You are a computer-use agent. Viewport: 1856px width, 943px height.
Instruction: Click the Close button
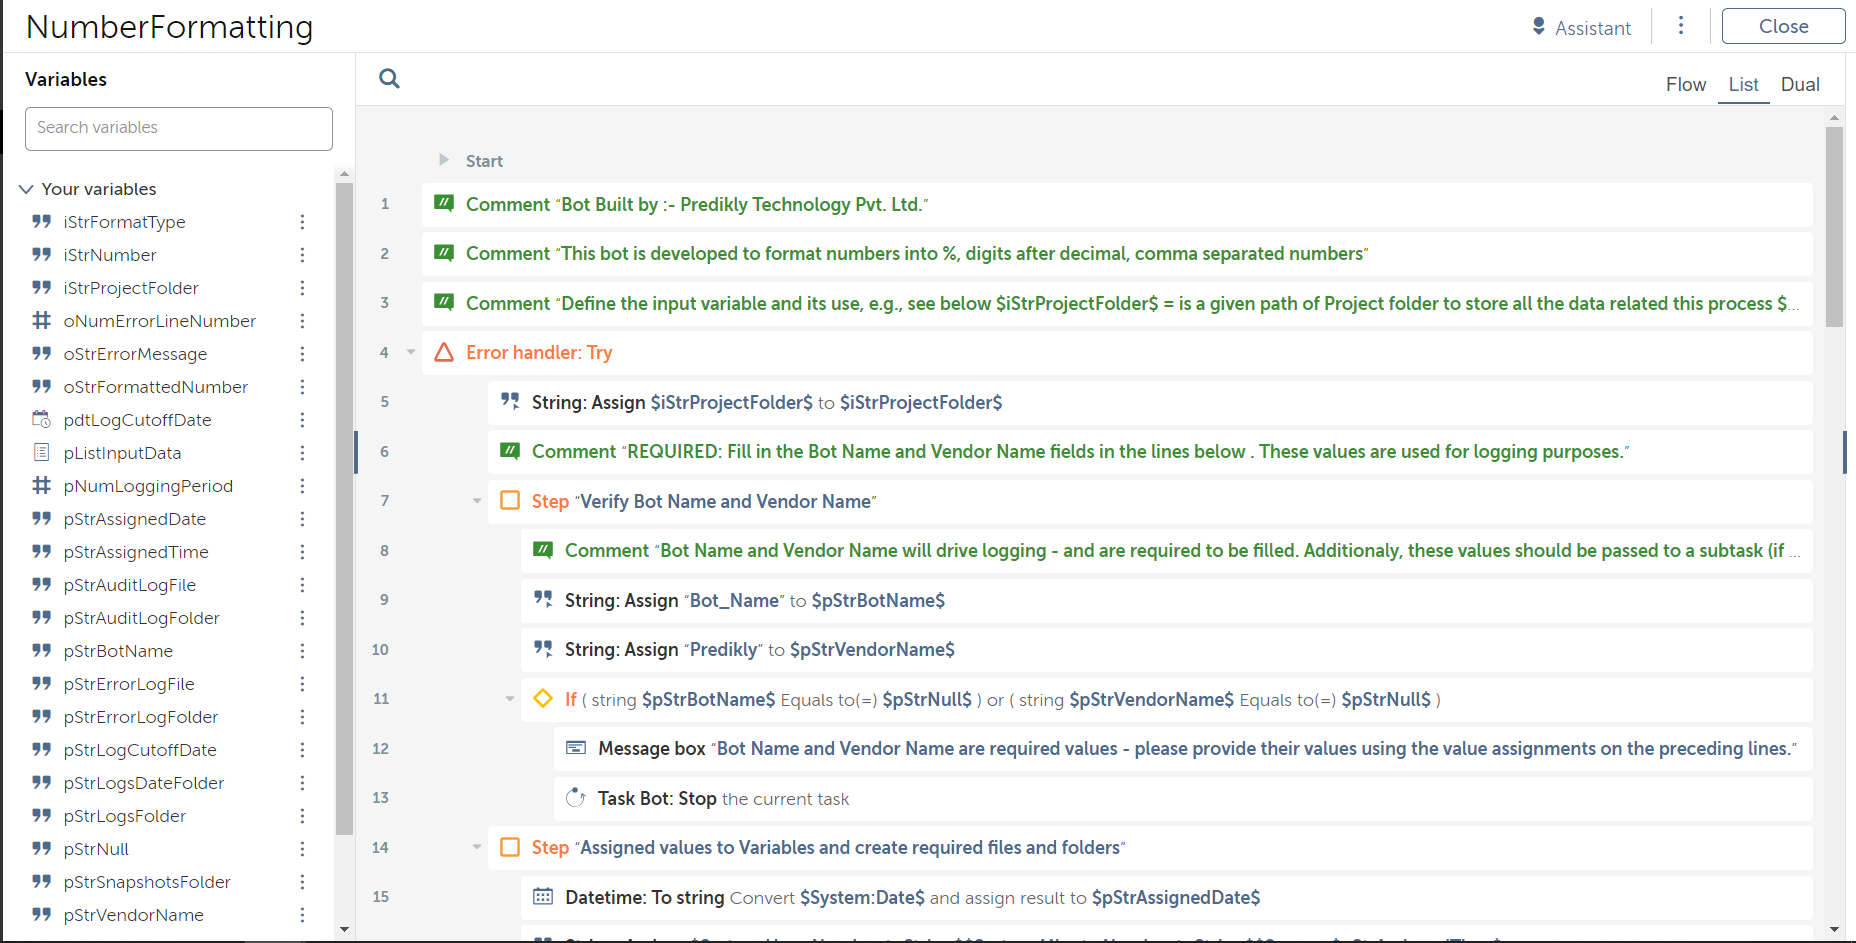tap(1783, 27)
